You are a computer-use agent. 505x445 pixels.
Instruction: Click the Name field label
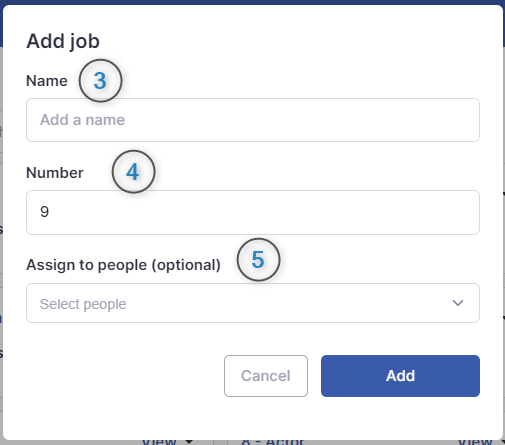point(47,81)
